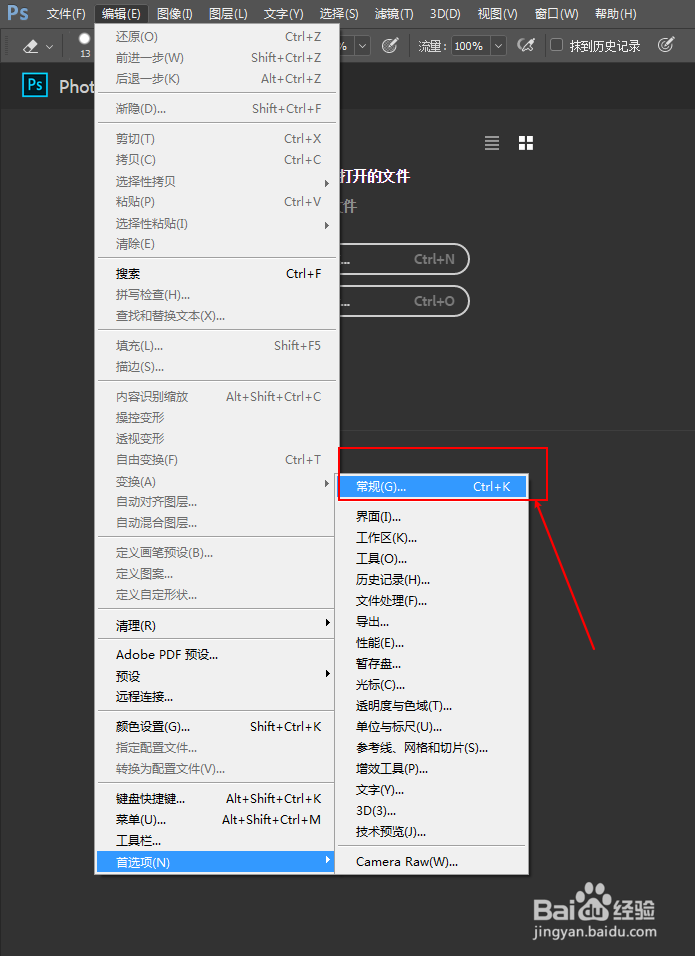Enable the 抹到历史记录 checkbox
Viewport: 695px width, 956px height.
click(x=556, y=45)
